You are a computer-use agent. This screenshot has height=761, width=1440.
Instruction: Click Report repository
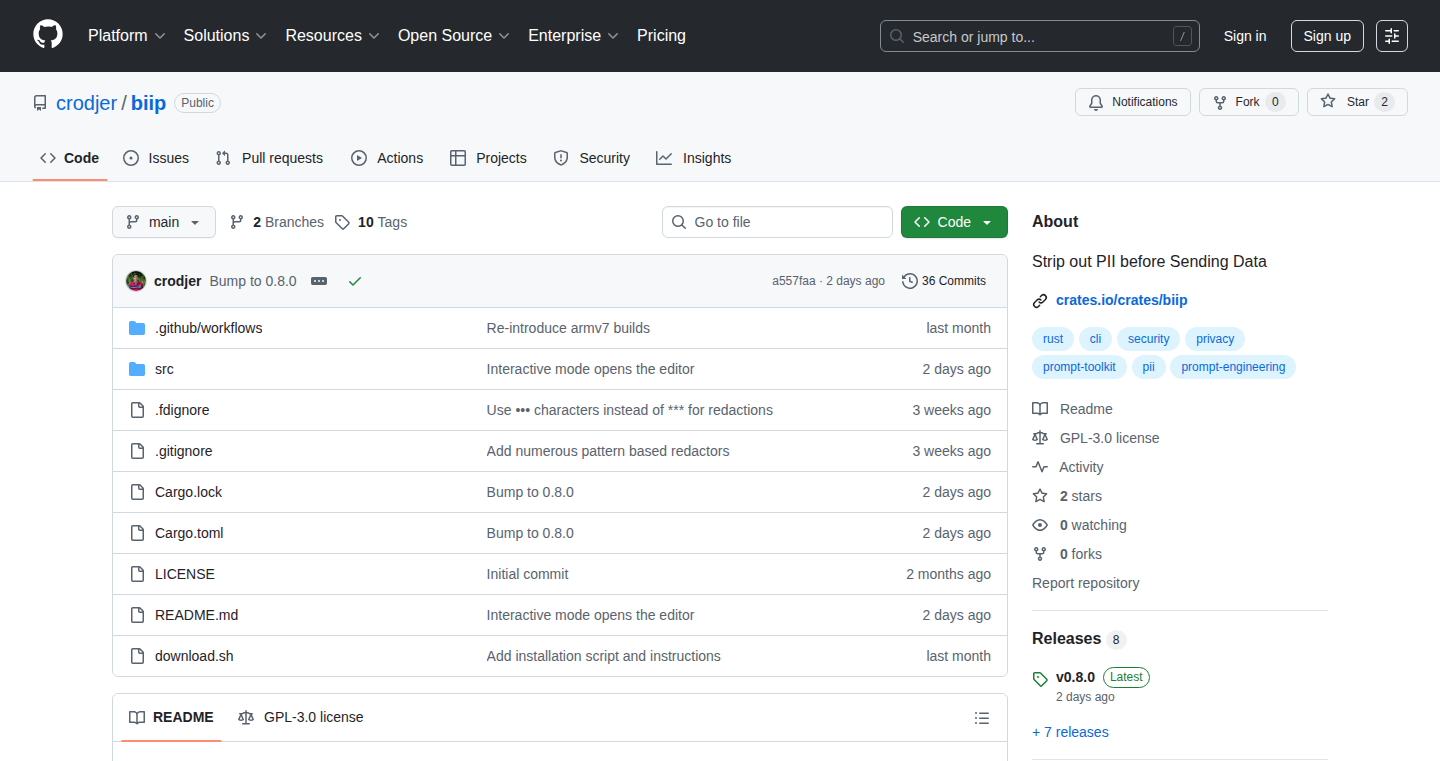coord(1086,583)
